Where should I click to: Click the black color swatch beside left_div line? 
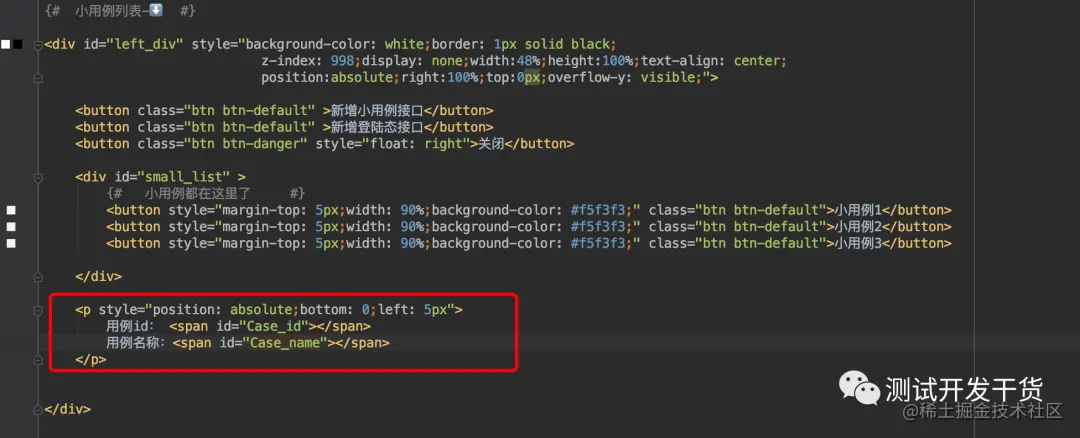[17, 45]
